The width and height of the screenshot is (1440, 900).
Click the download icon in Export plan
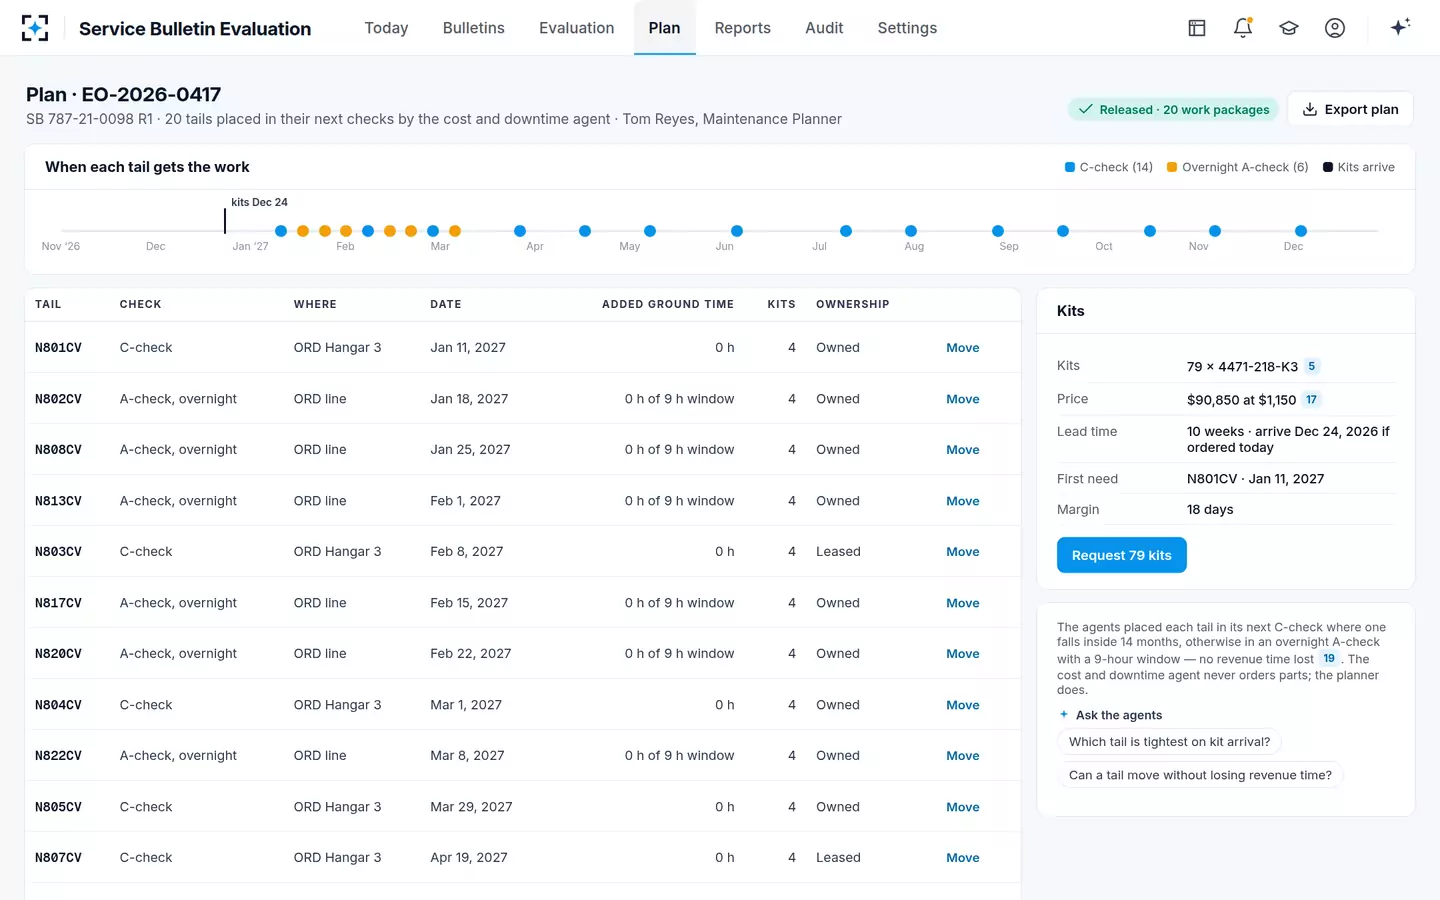coord(1310,109)
